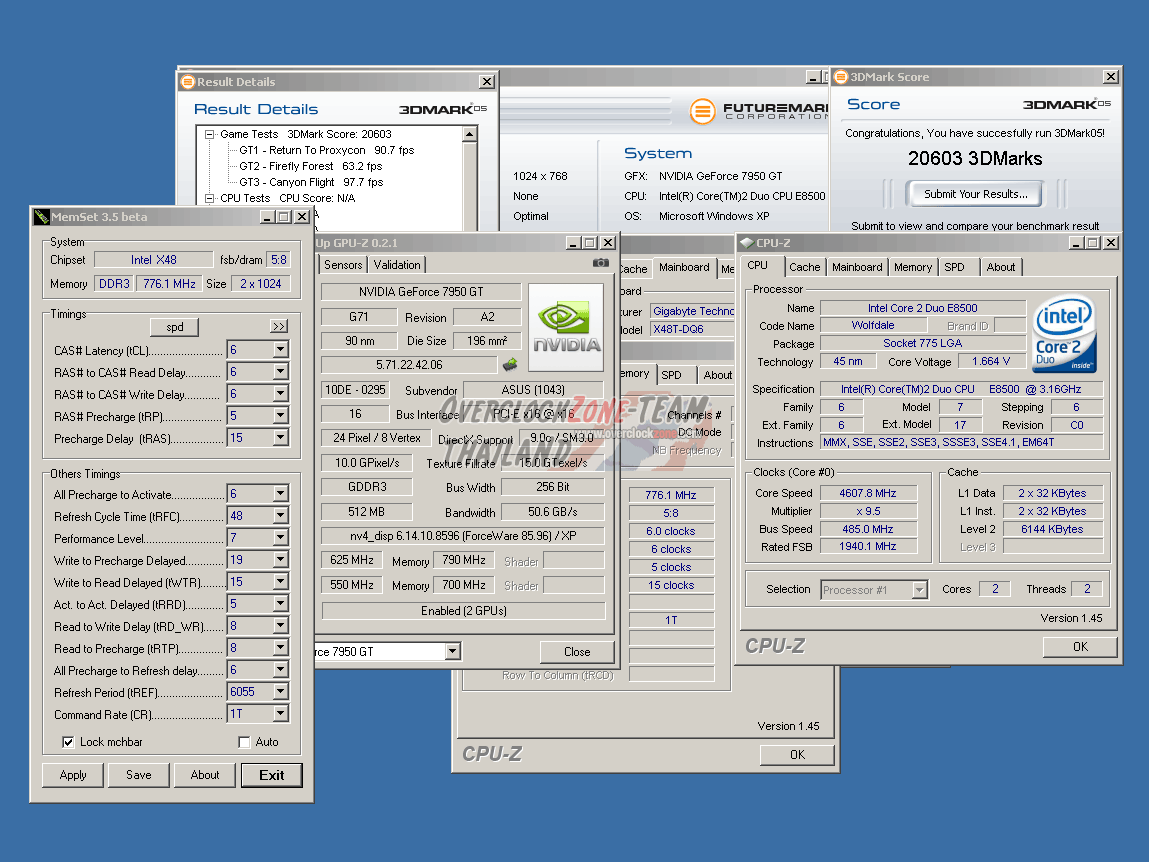The image size is (1149, 862).
Task: Click the Bus Speed 485.0 MHz field
Action: [868, 529]
